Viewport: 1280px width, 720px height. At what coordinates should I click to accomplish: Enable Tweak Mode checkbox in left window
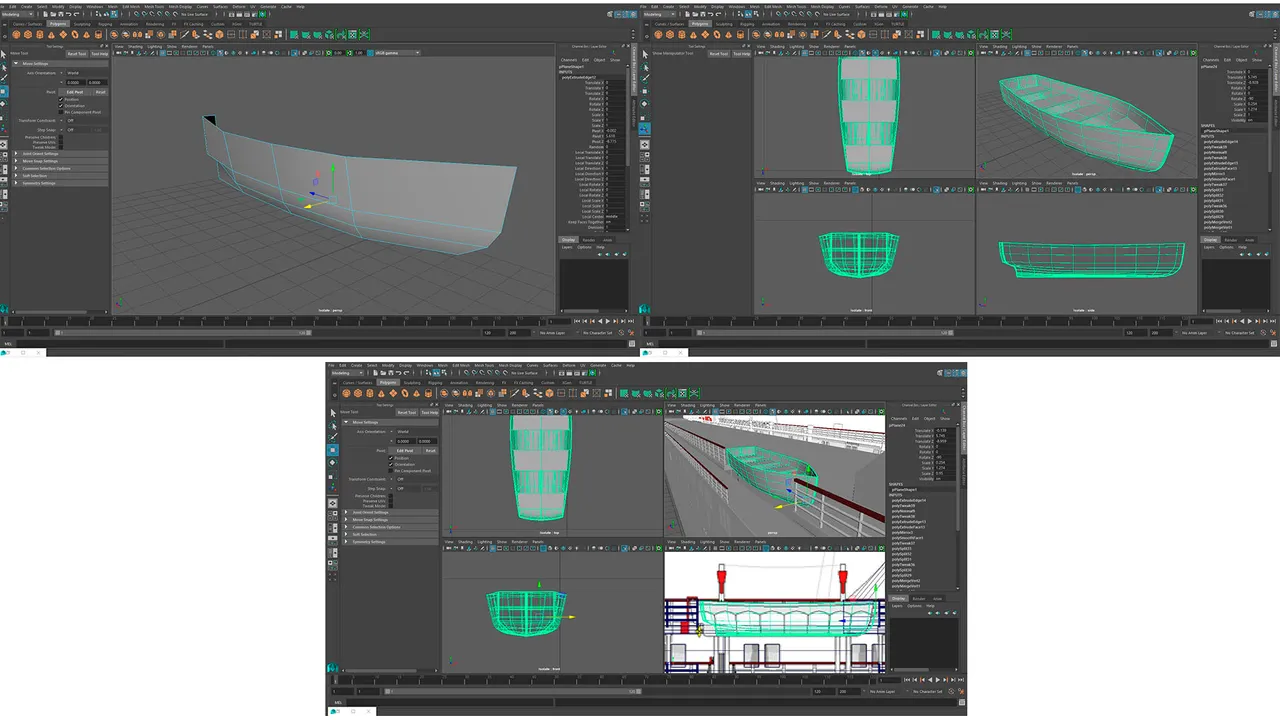[x=61, y=147]
